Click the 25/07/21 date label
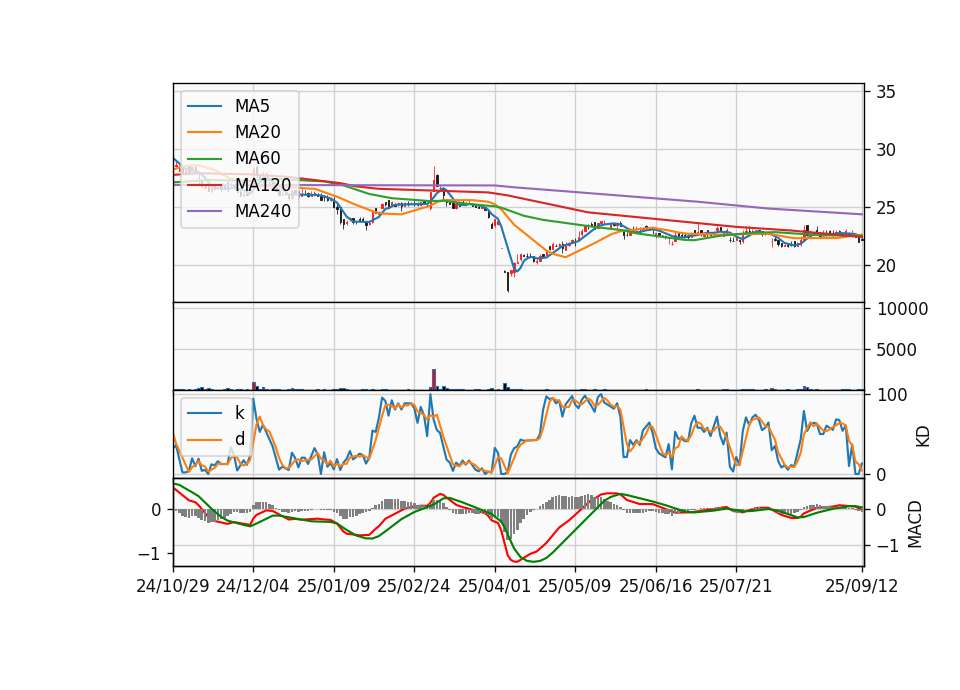Viewport: 960px width, 690px height. coord(735,586)
